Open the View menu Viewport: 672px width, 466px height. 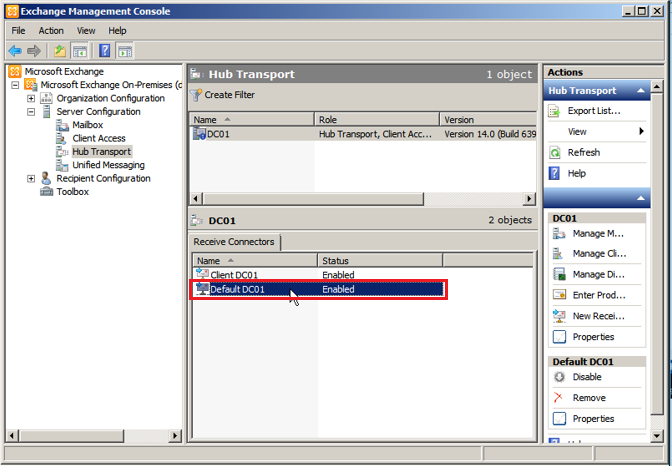(86, 31)
